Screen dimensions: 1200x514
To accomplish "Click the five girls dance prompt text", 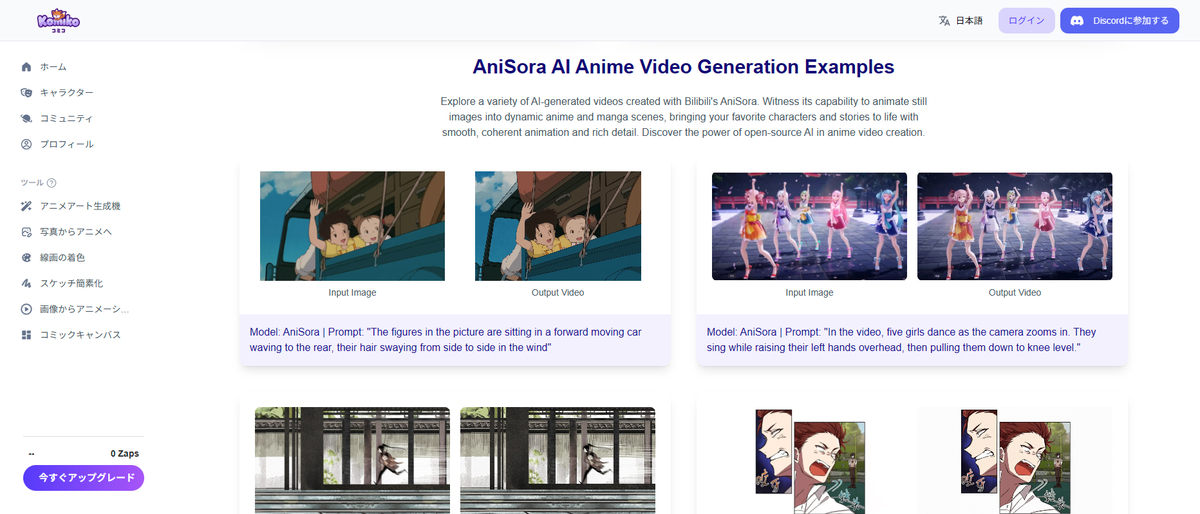I will [x=902, y=339].
